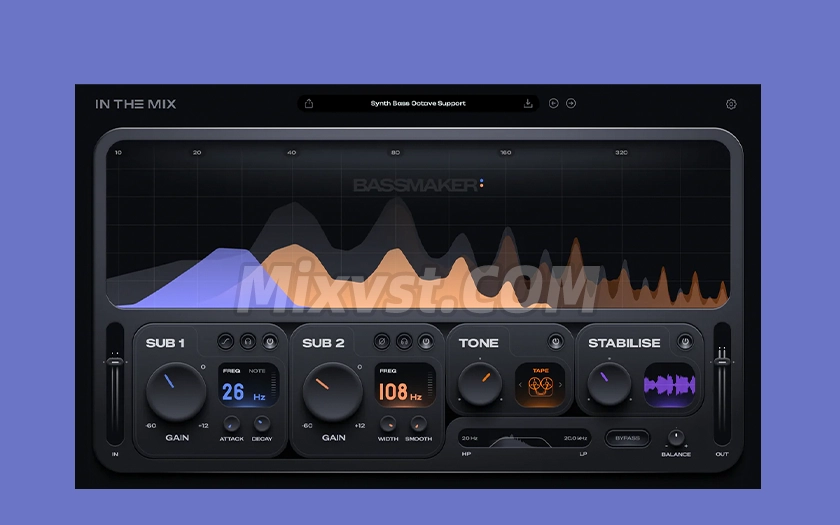Click the BALANCE knob
This screenshot has height=525, width=840.
point(676,438)
